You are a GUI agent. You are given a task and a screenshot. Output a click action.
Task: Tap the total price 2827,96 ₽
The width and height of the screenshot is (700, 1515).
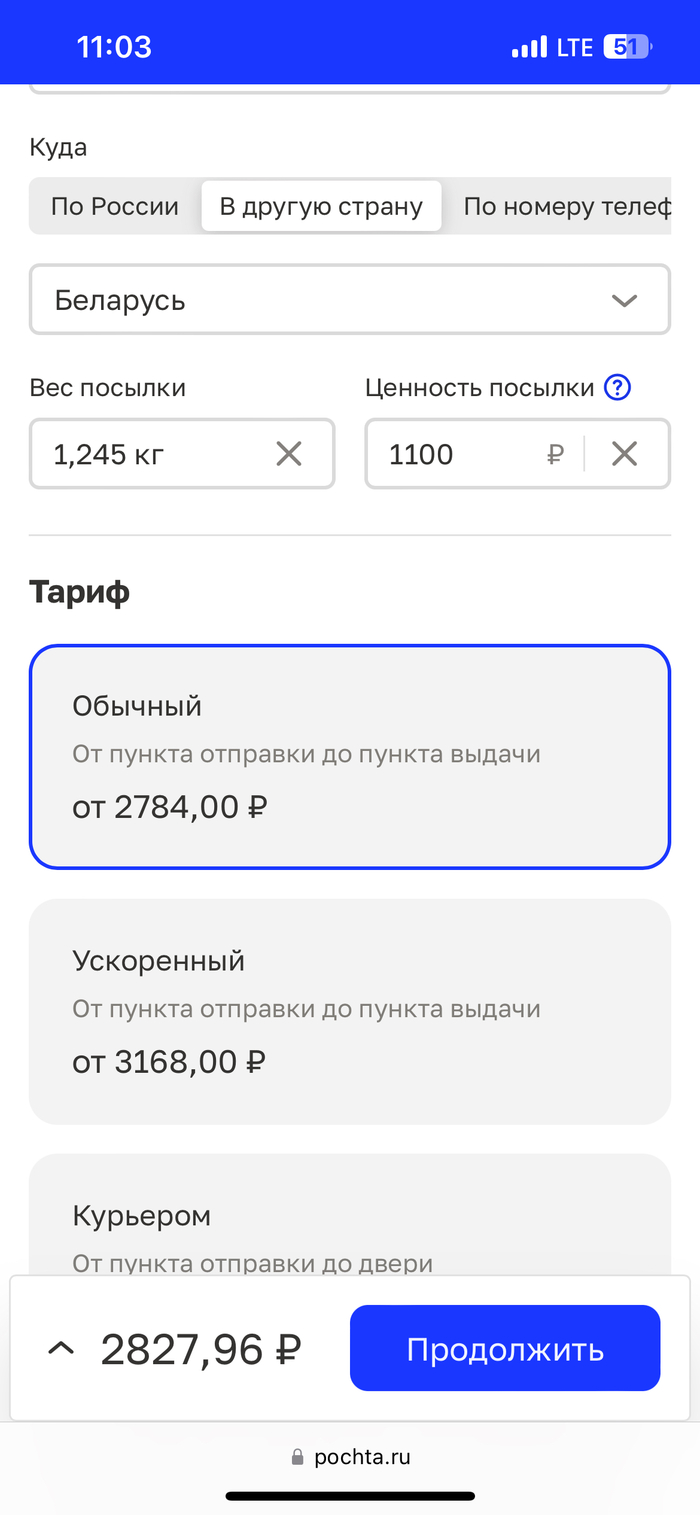click(x=200, y=1349)
